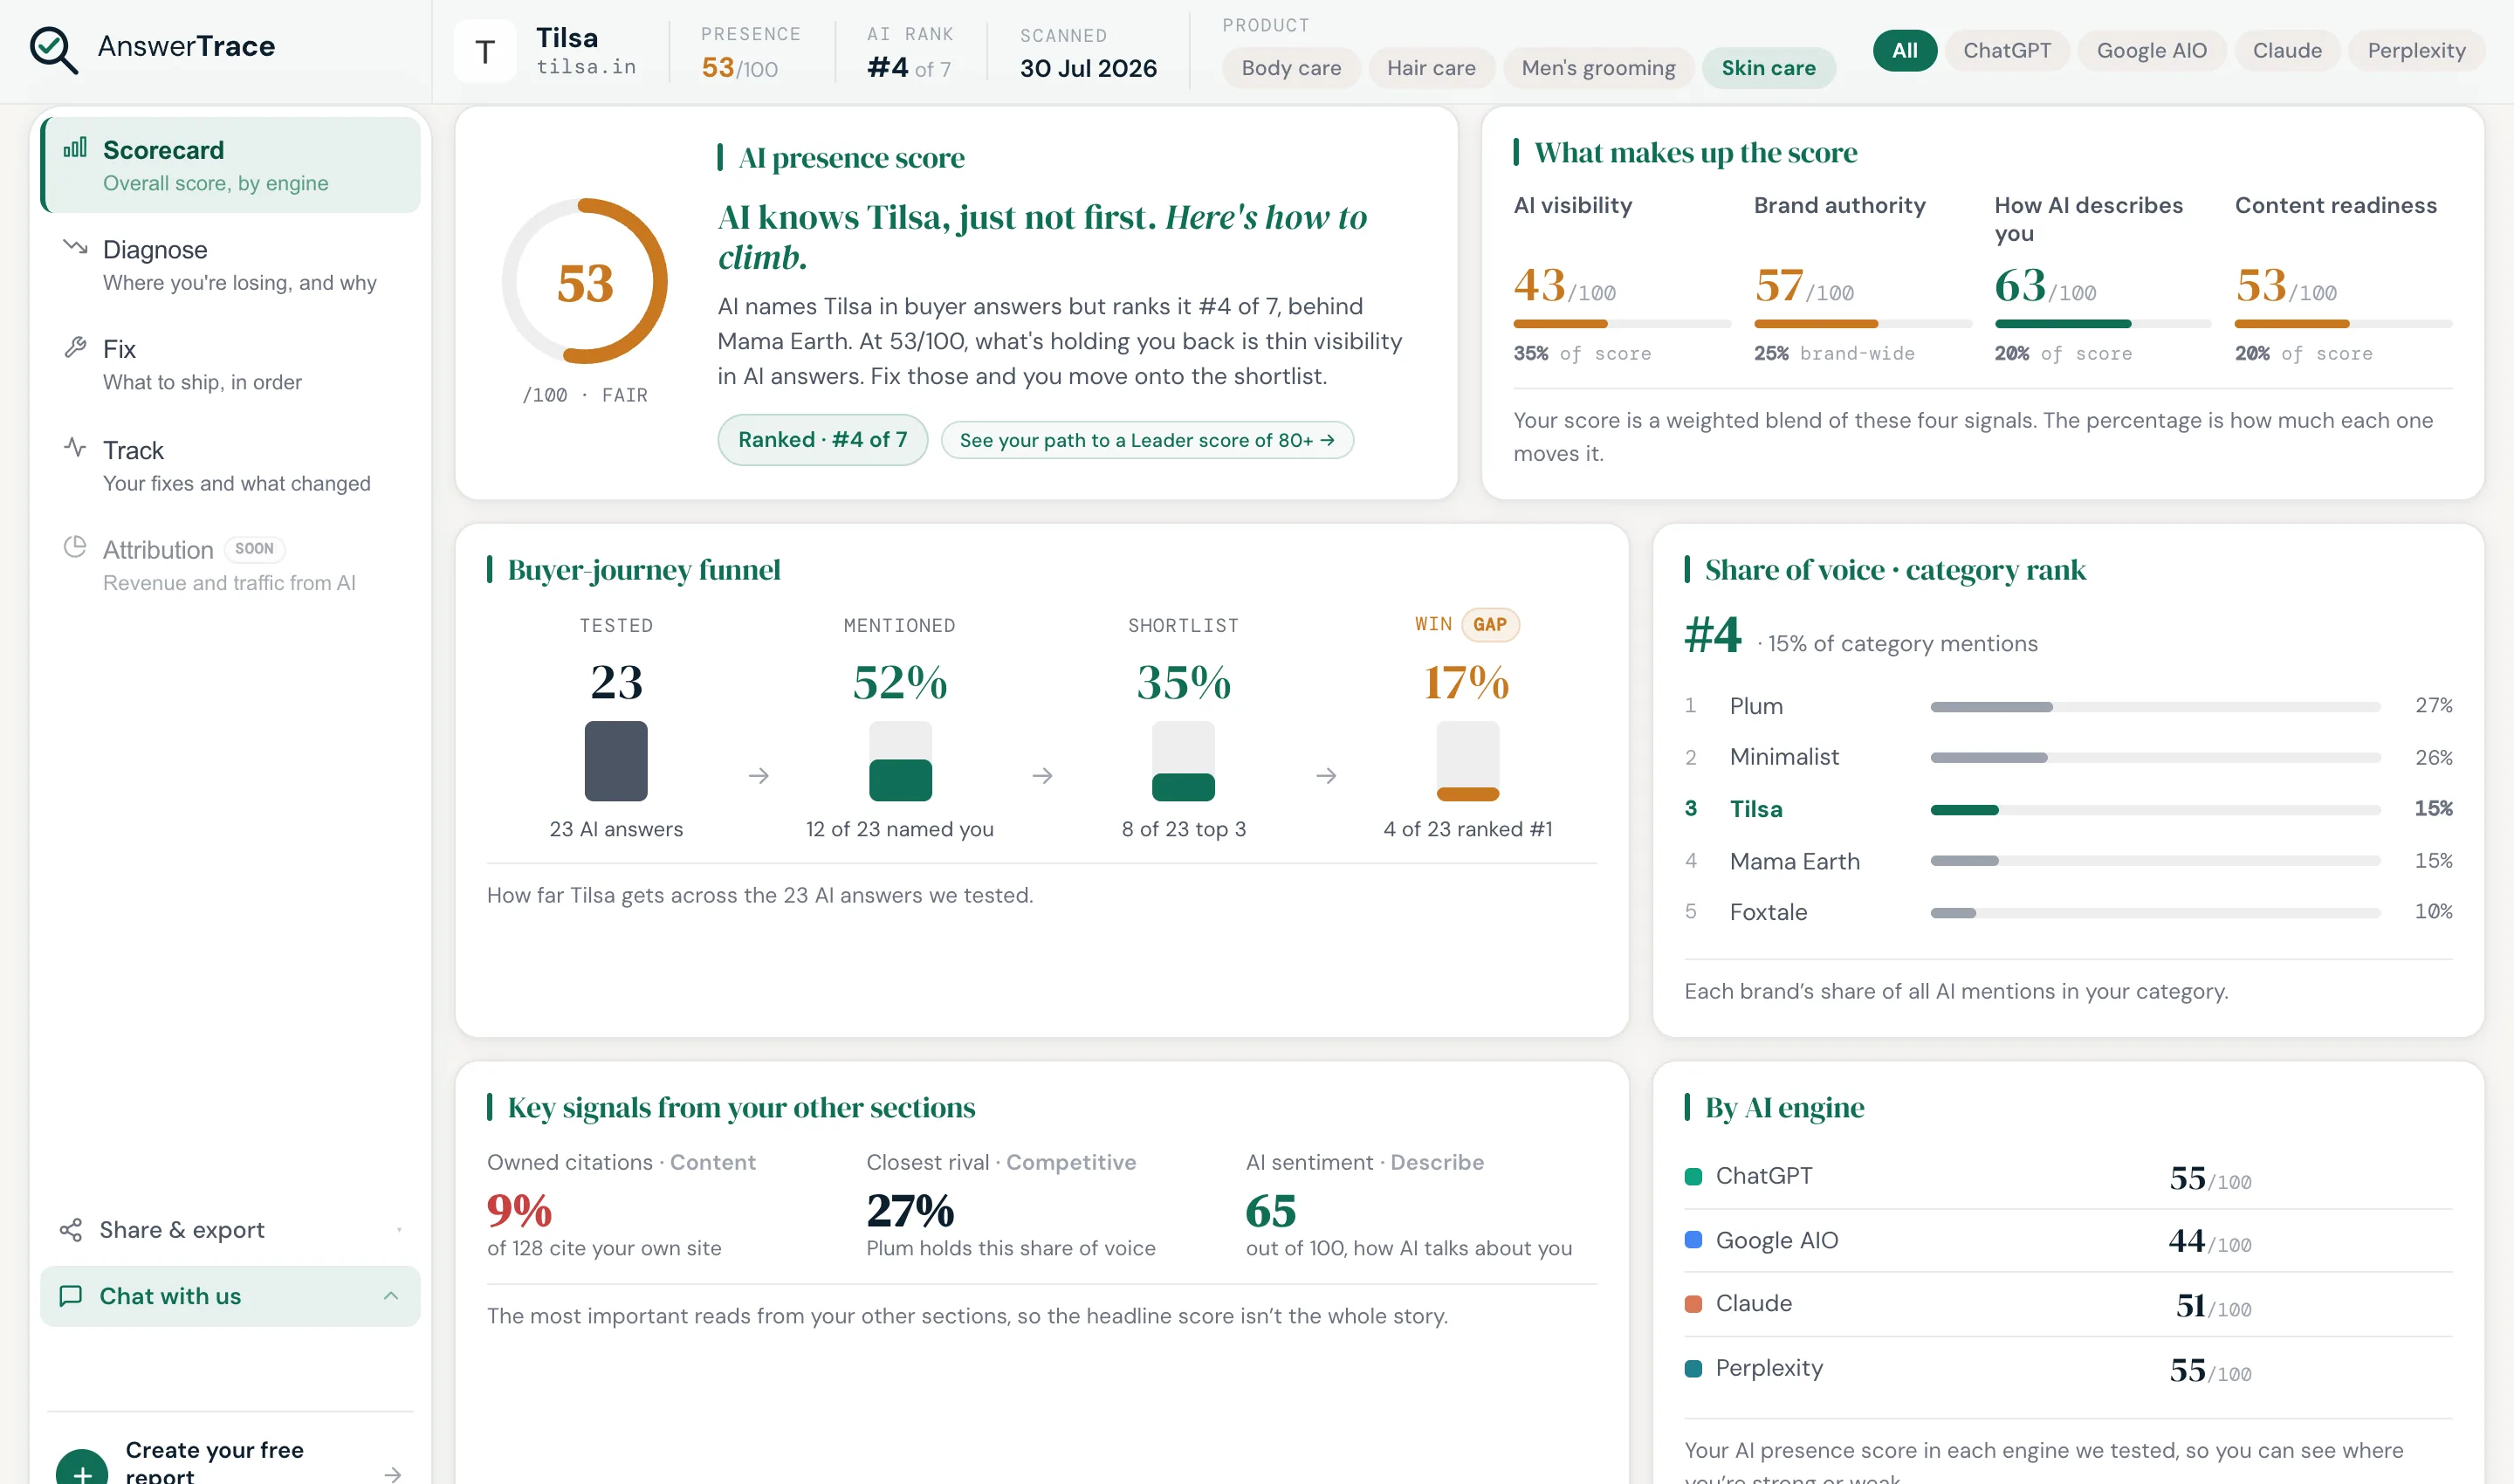
Task: Select the Body care product filter
Action: click(x=1291, y=68)
